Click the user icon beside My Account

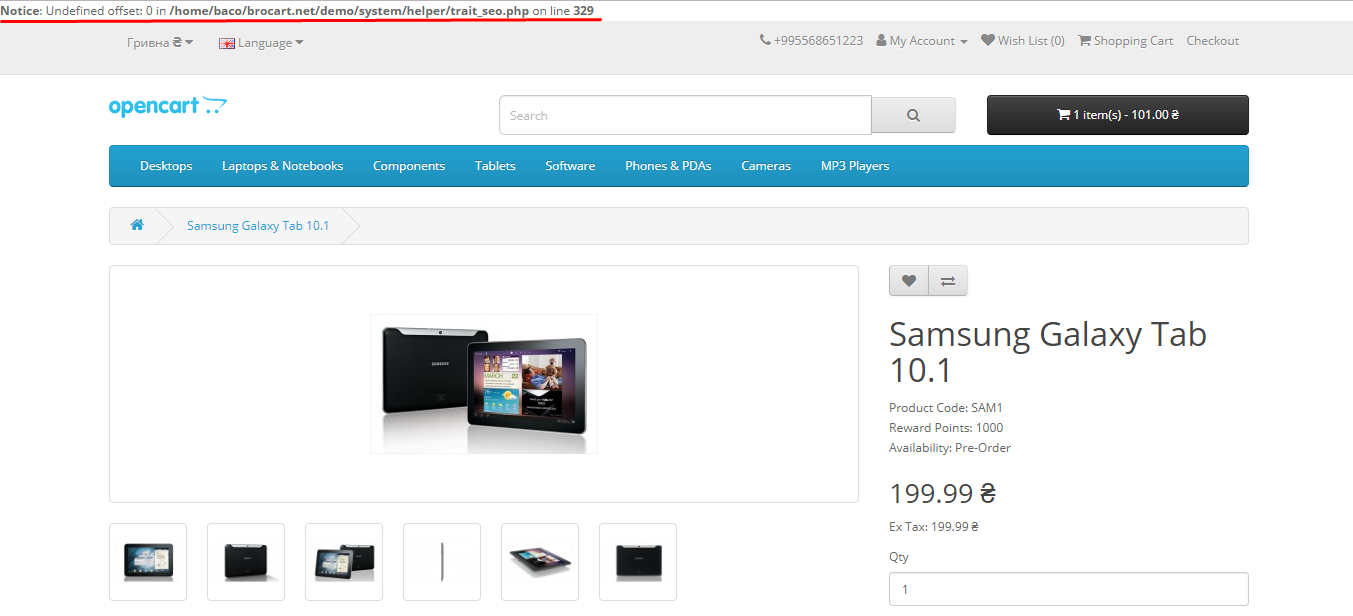[881, 41]
